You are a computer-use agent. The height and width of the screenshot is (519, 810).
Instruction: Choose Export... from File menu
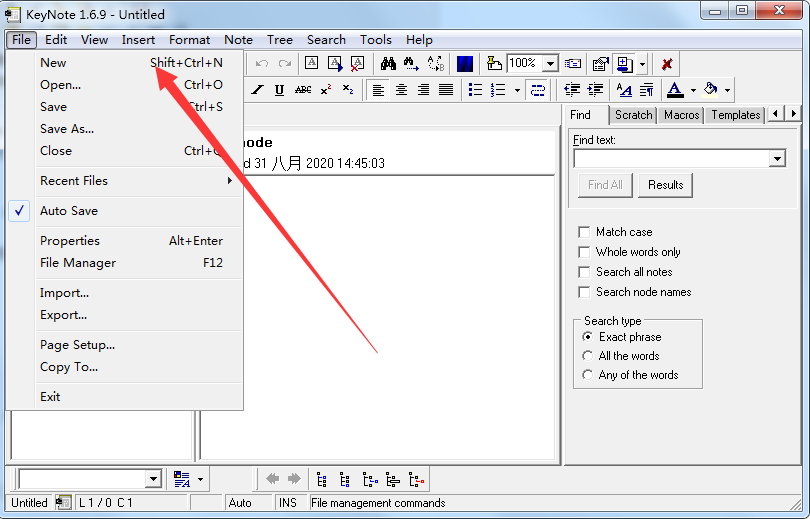click(124, 315)
